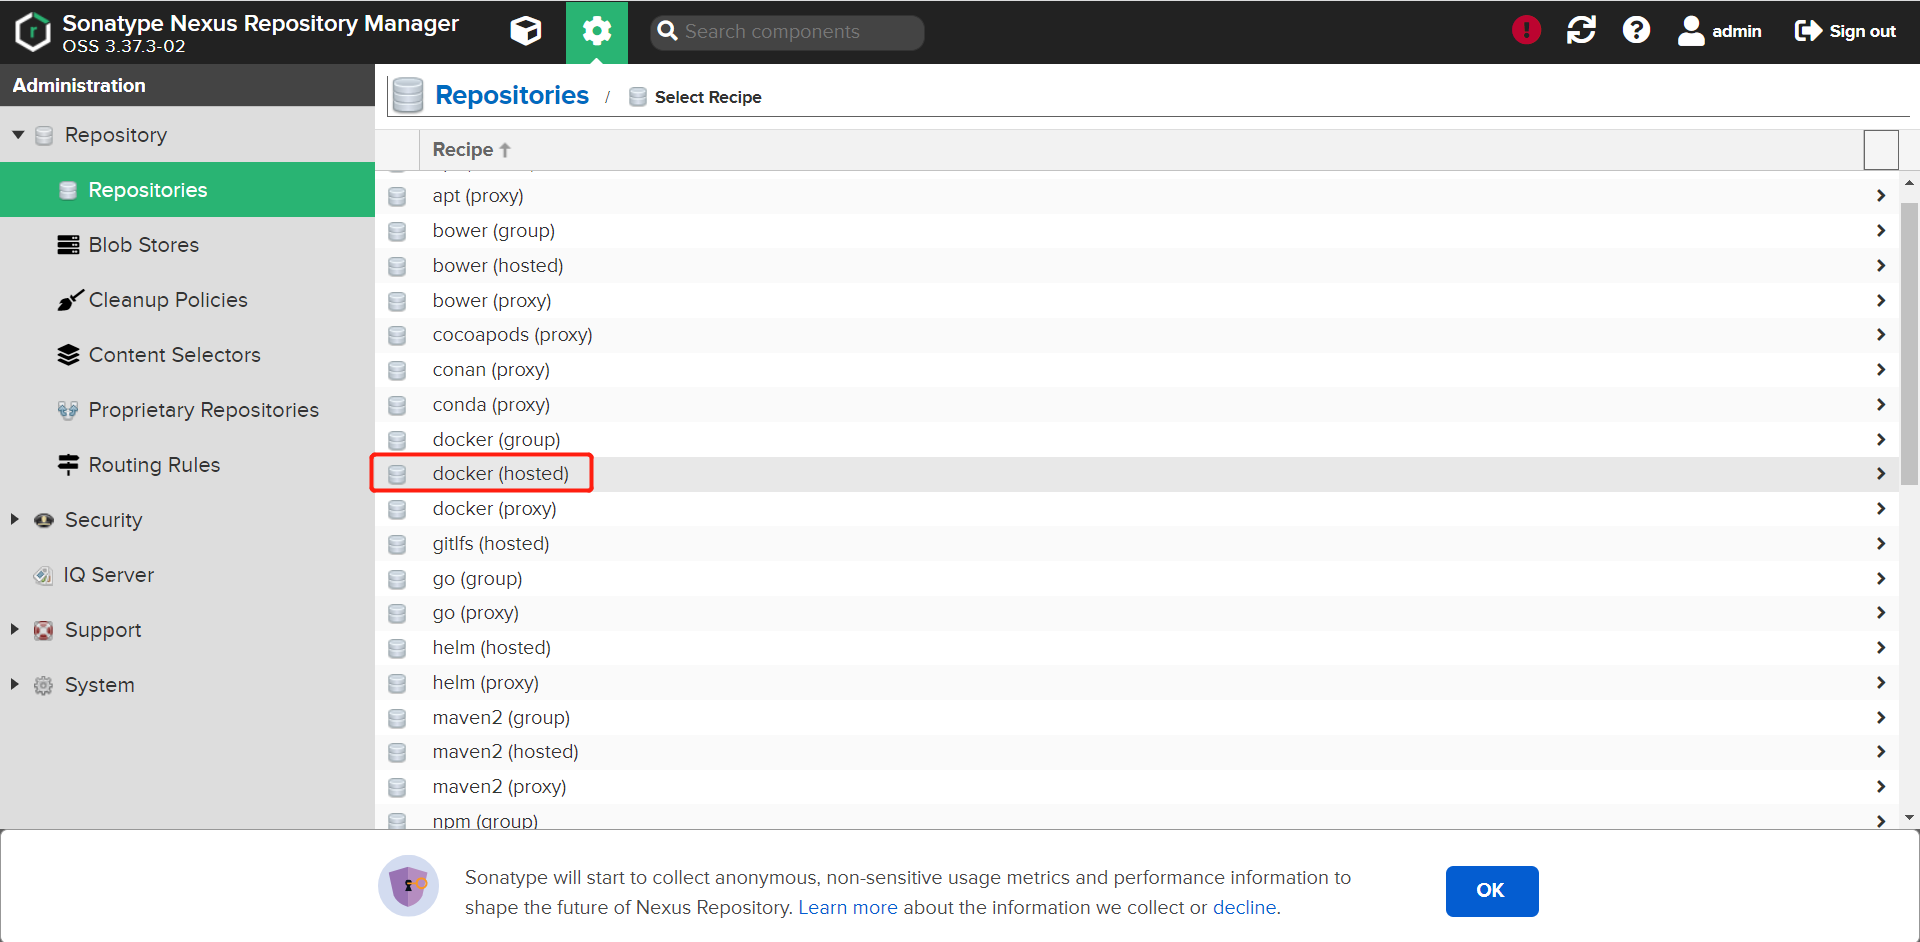Screen dimensions: 1920x942
Task: Click the Support lifebuoy icon
Action: point(43,630)
